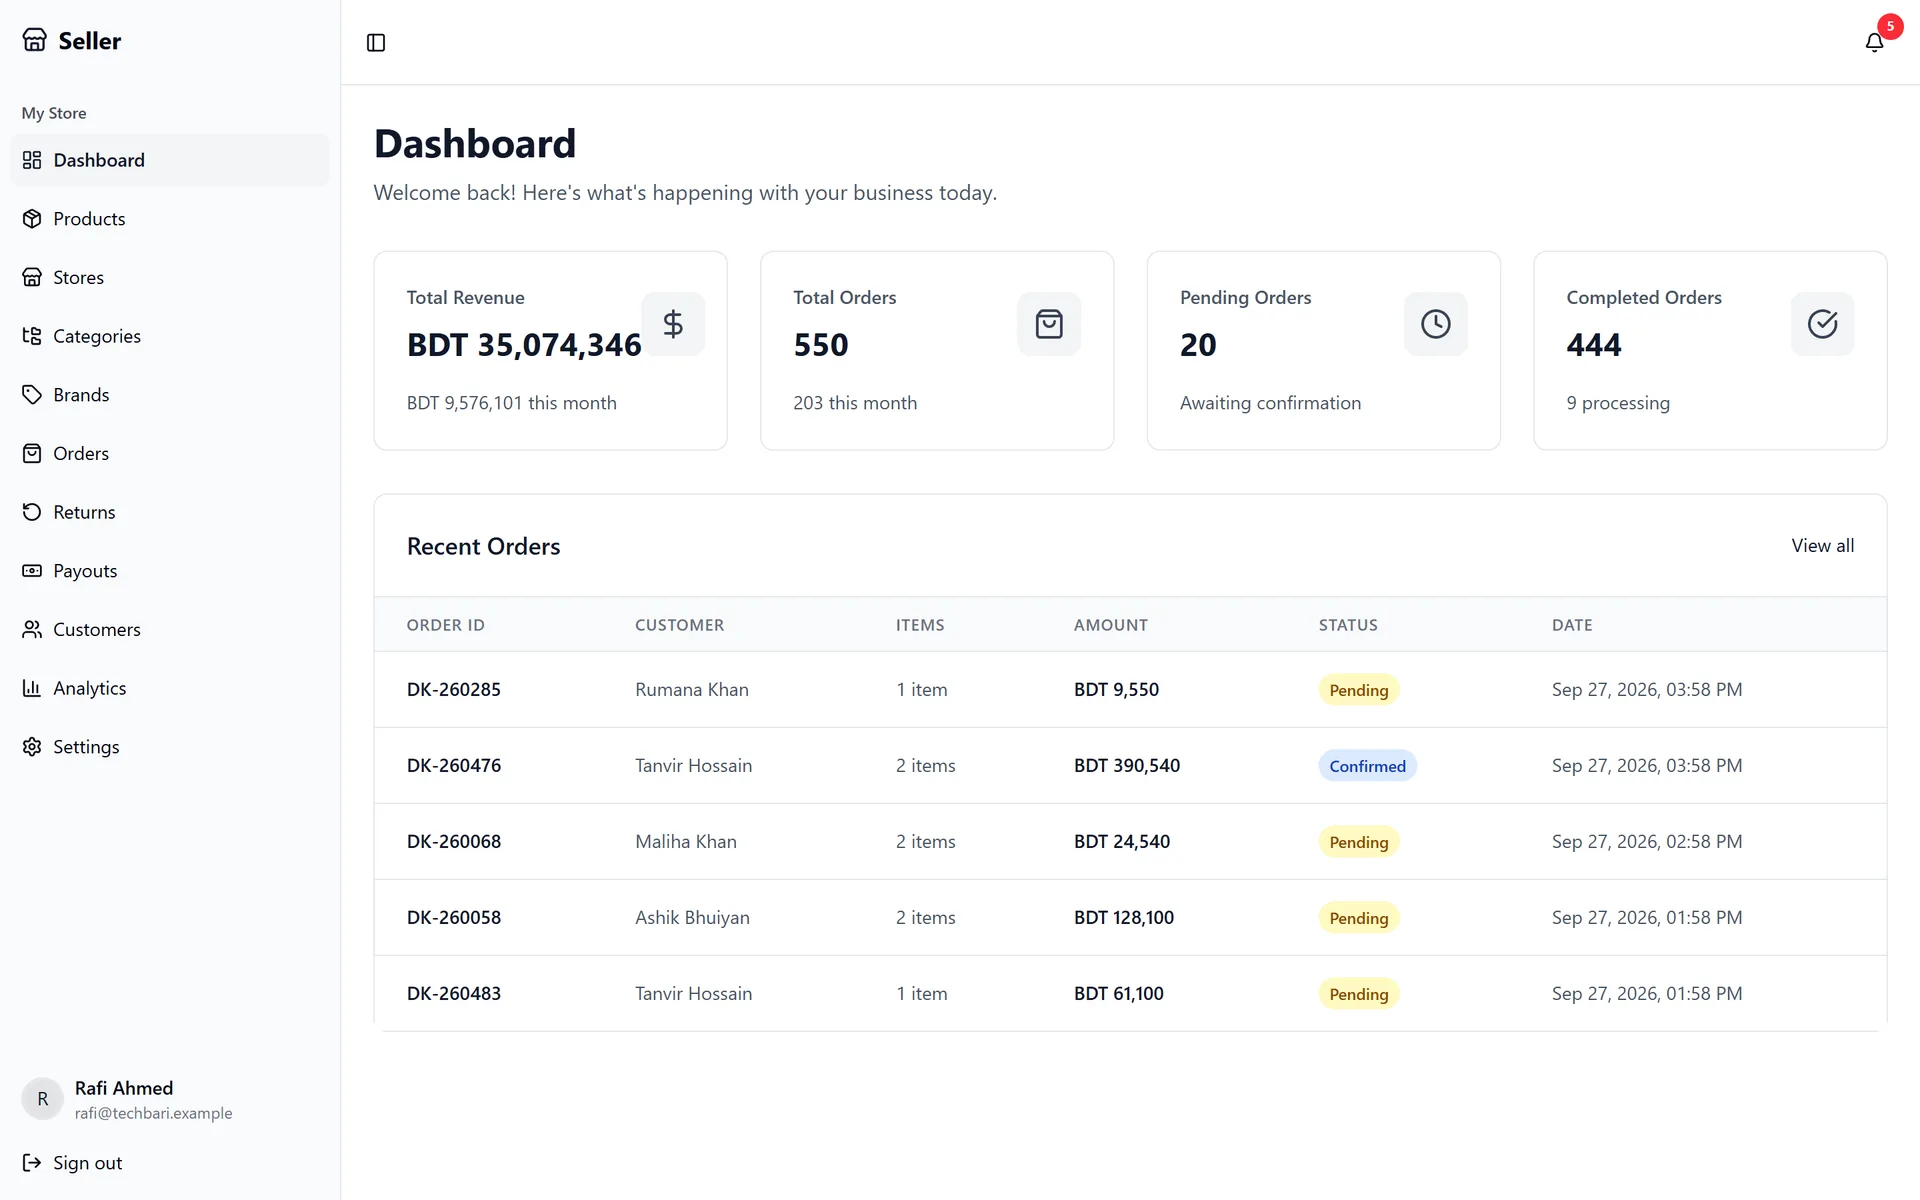Click the AMOUNT column header

1111,625
